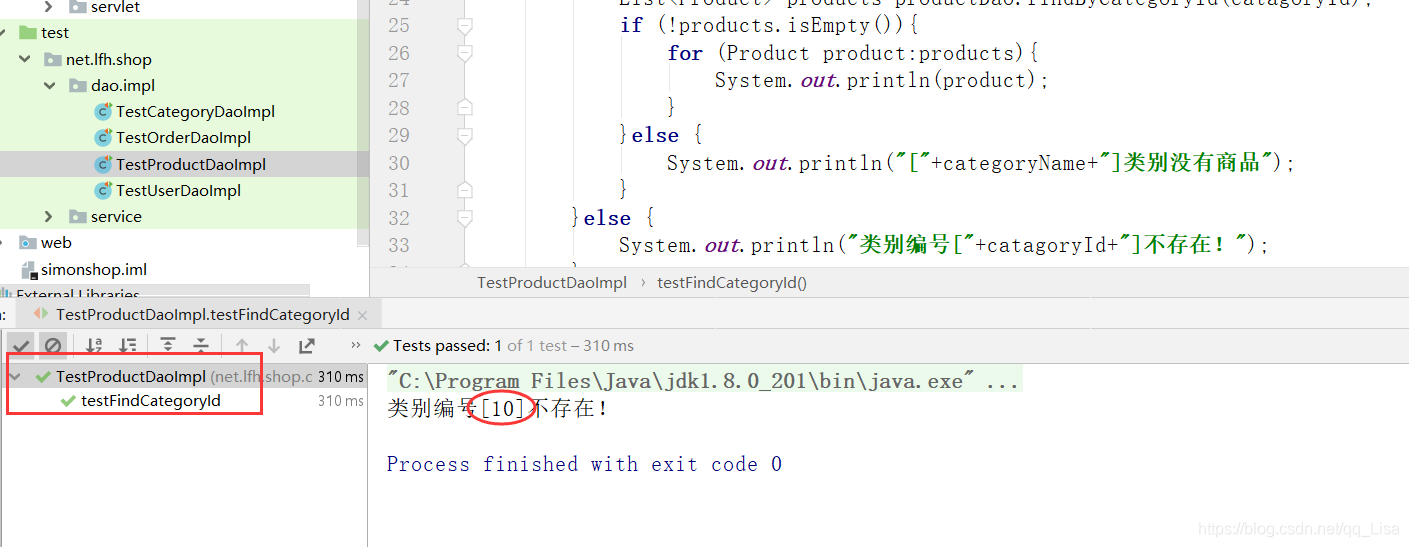Click the code line printing categoryName at line 30

(x=980, y=163)
